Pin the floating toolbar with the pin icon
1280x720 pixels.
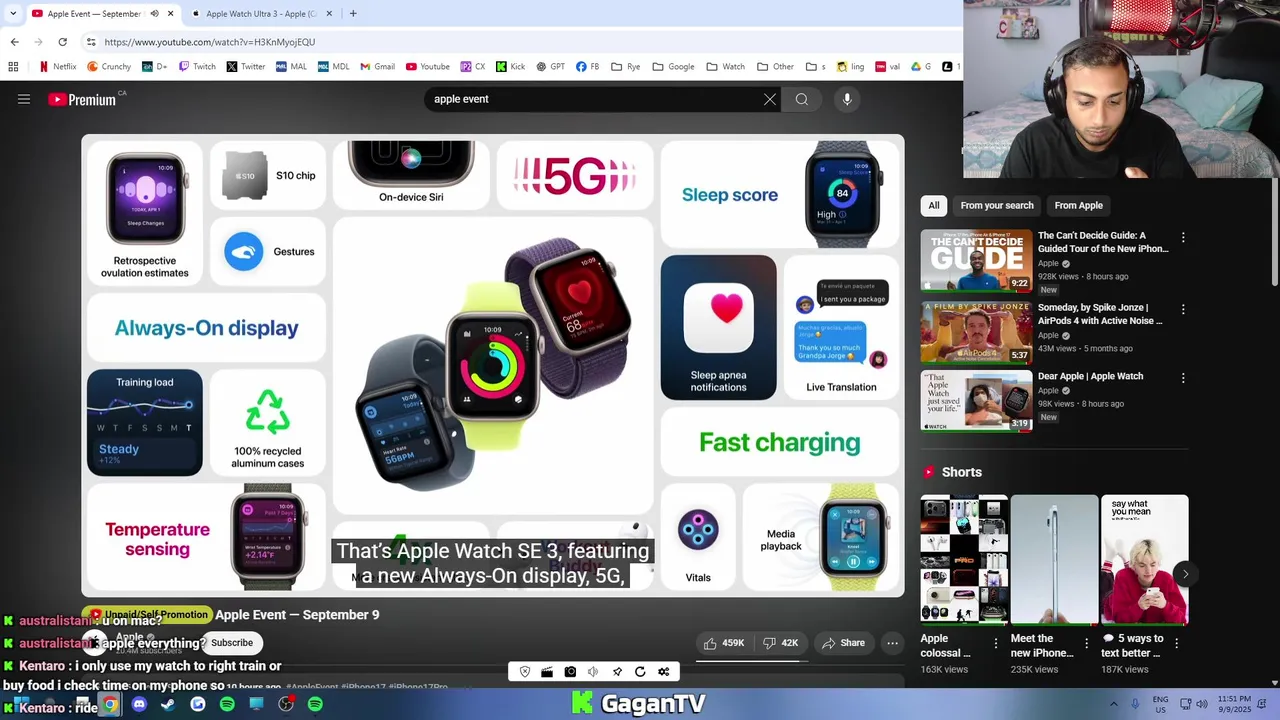[x=617, y=672]
